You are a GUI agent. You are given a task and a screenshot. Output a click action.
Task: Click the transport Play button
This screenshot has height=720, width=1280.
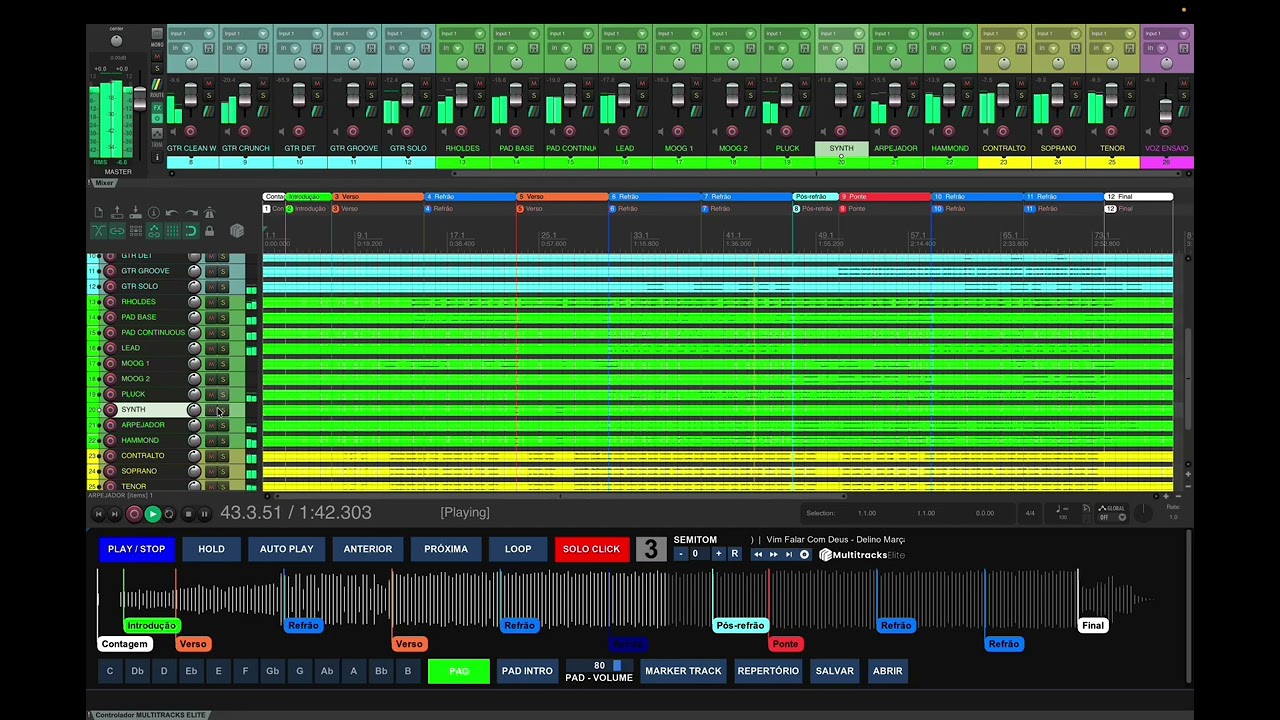[153, 514]
